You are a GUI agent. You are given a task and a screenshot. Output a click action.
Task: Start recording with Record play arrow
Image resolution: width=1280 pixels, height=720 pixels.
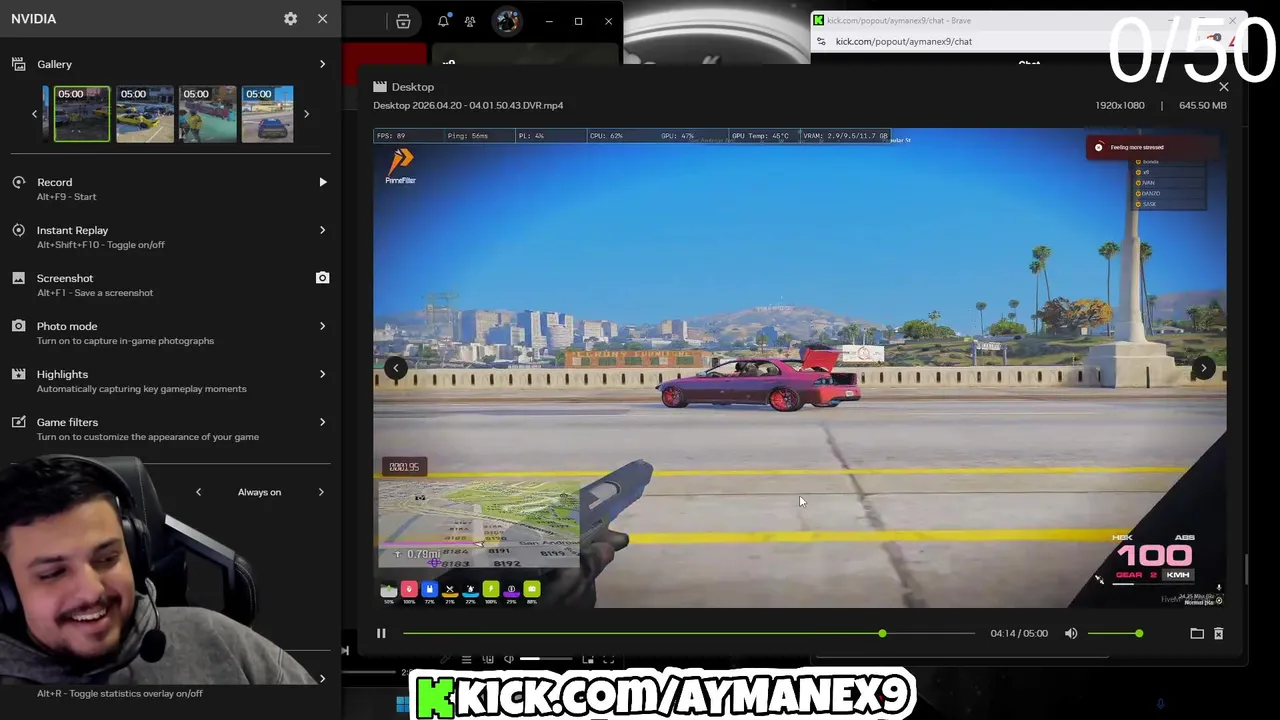tap(322, 182)
